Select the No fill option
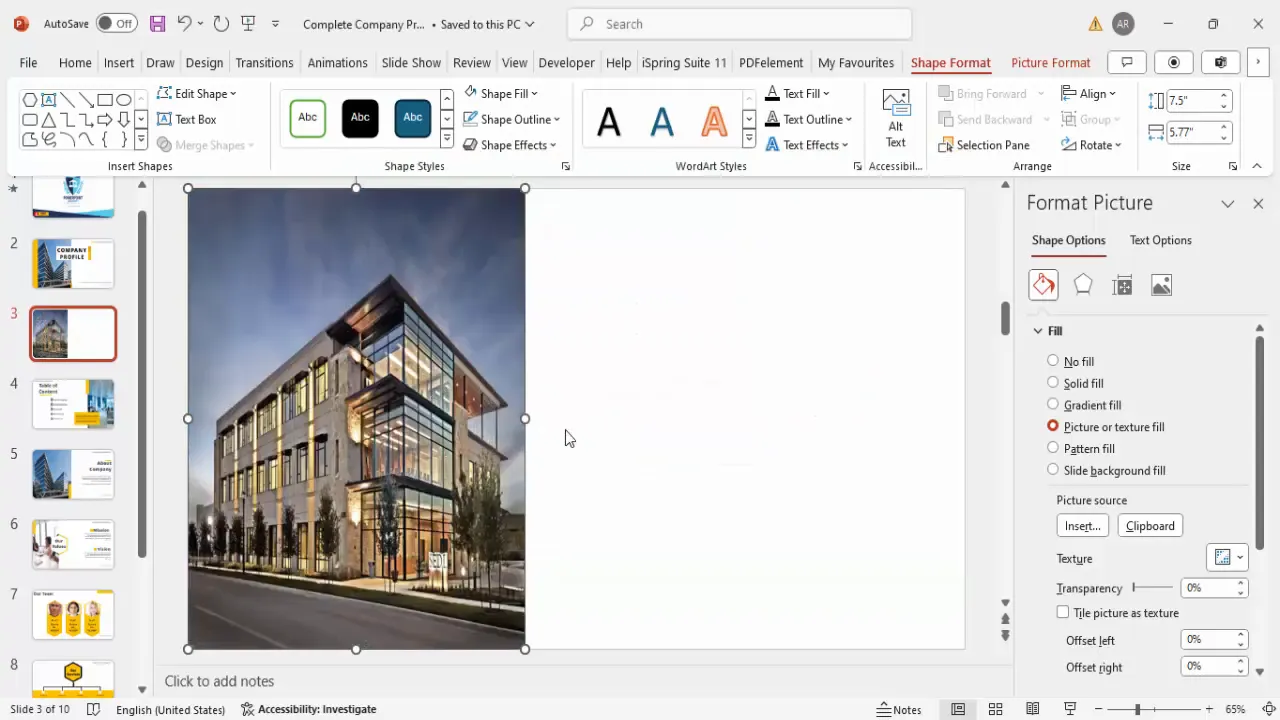Screen dimensions: 1280x720 click(1070, 361)
